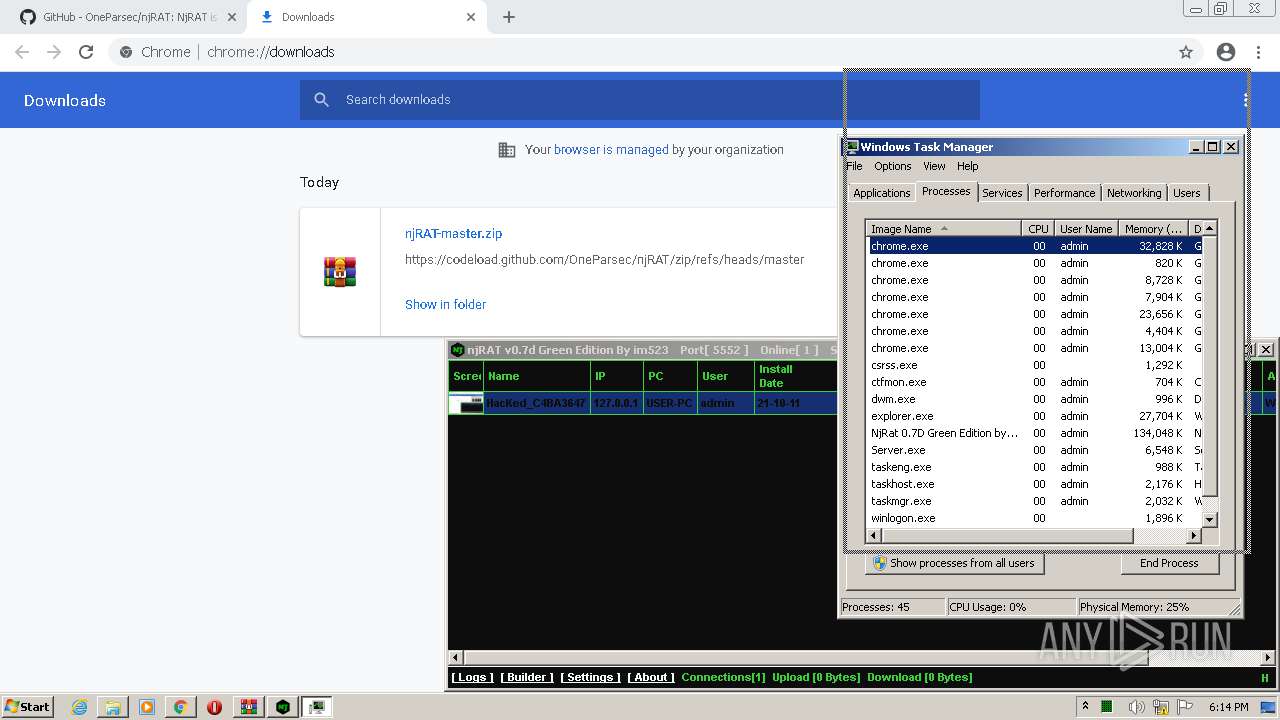
Task: Sort processes by User Name column
Action: [1085, 229]
